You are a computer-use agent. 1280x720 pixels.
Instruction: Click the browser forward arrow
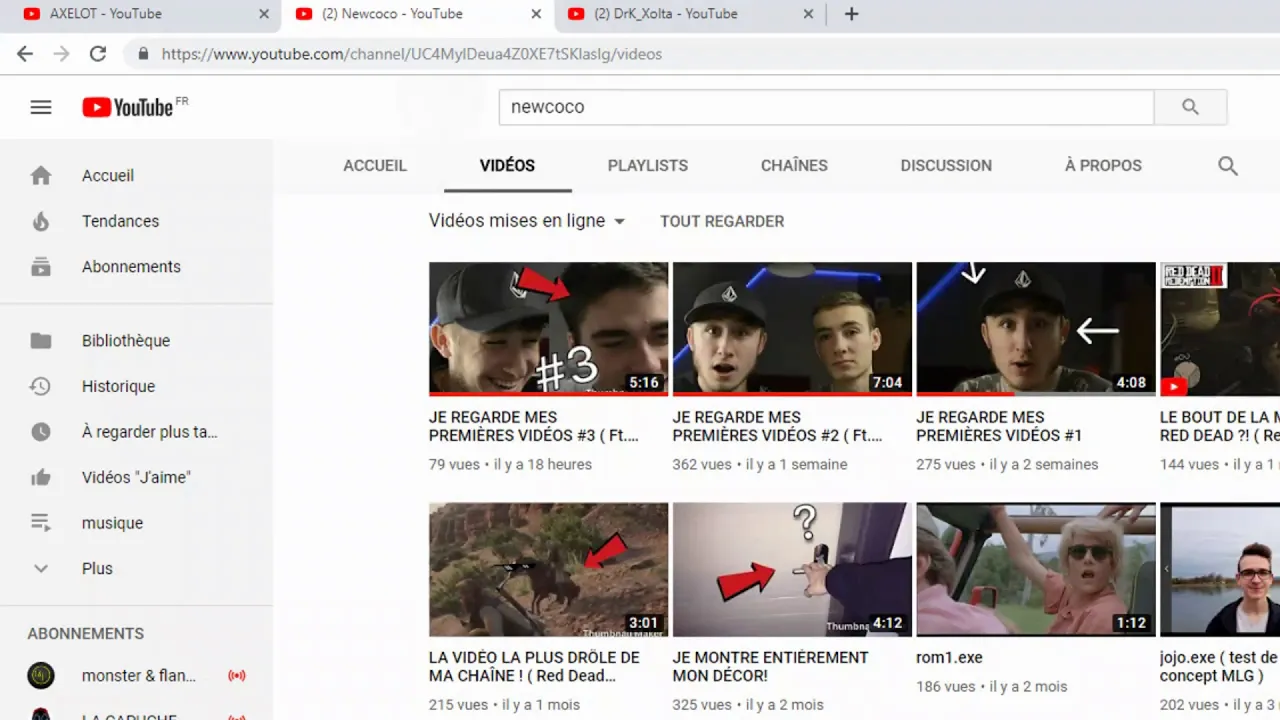click(x=62, y=54)
